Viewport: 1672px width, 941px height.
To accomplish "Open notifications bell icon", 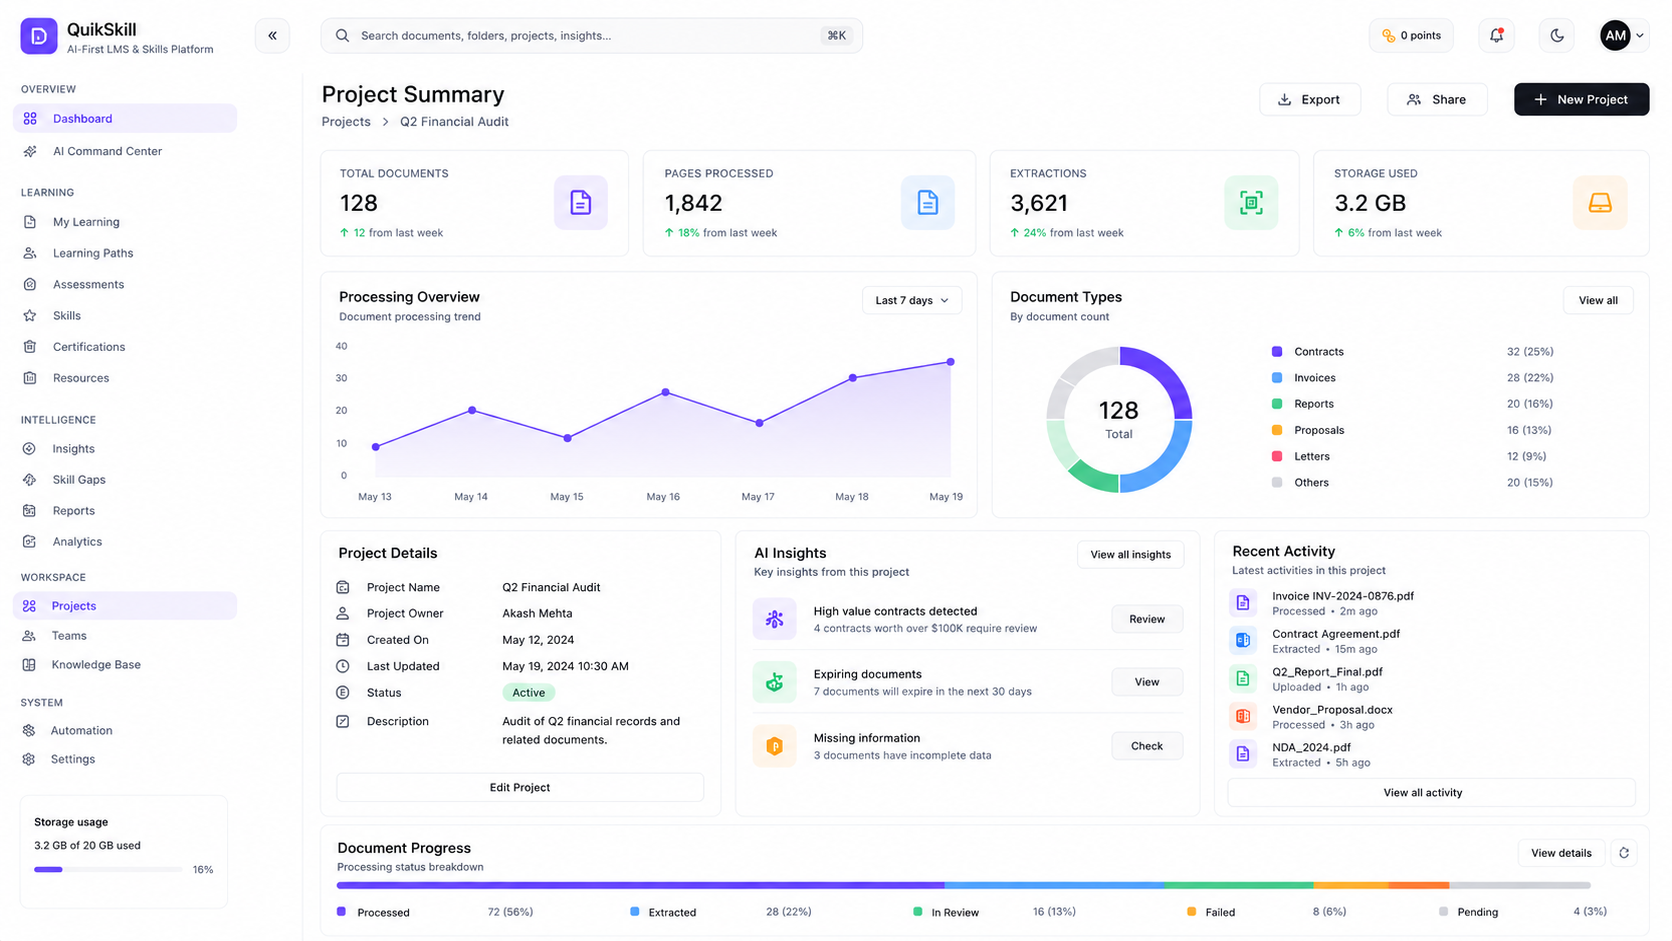I will (x=1496, y=36).
